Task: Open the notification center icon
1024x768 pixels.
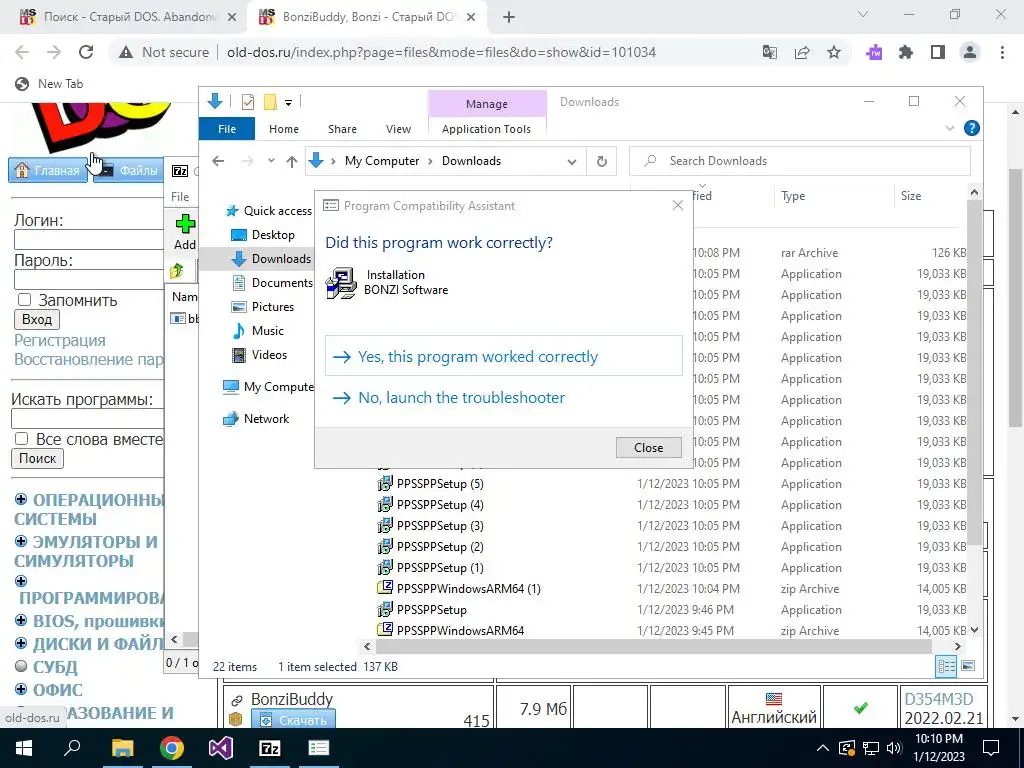Action: click(x=991, y=748)
